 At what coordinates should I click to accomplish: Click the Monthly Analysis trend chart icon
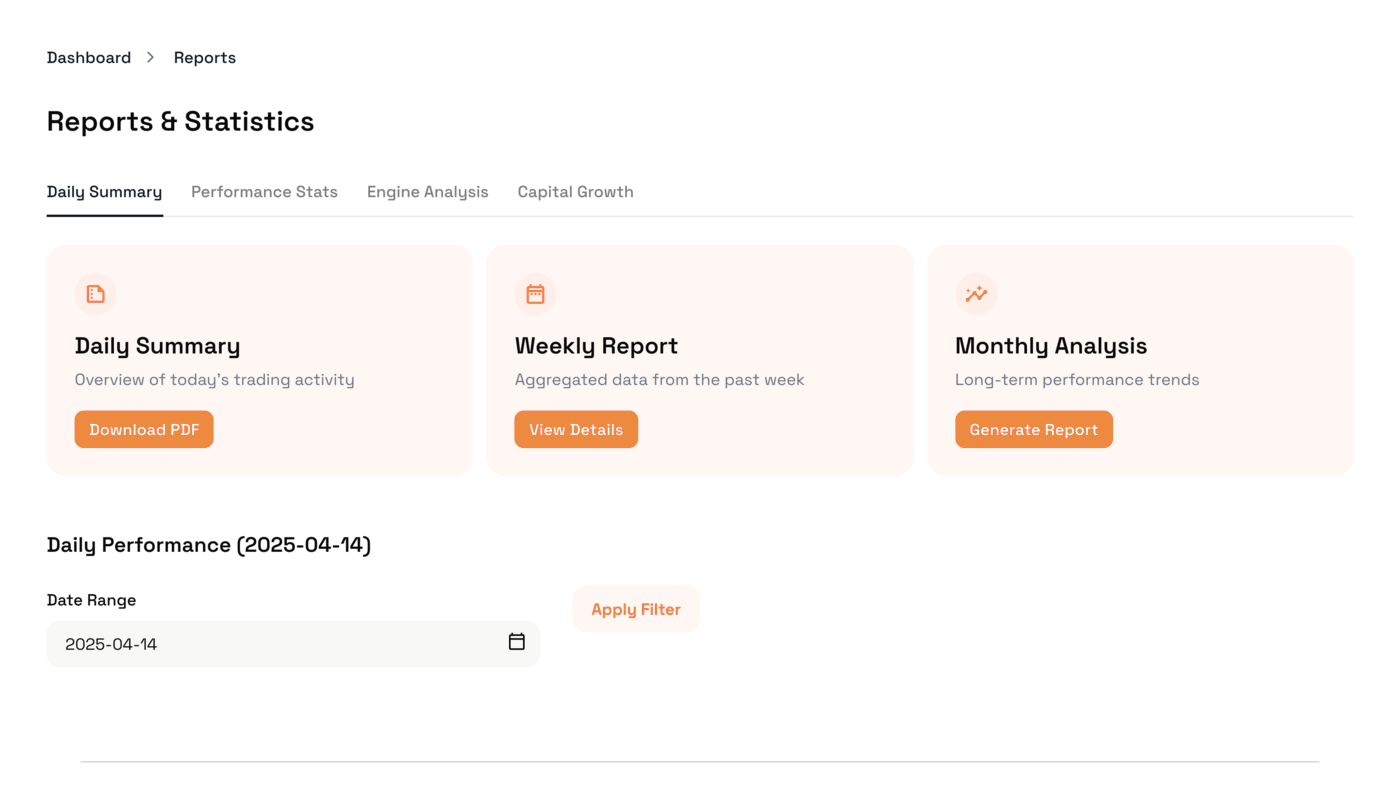coord(976,294)
